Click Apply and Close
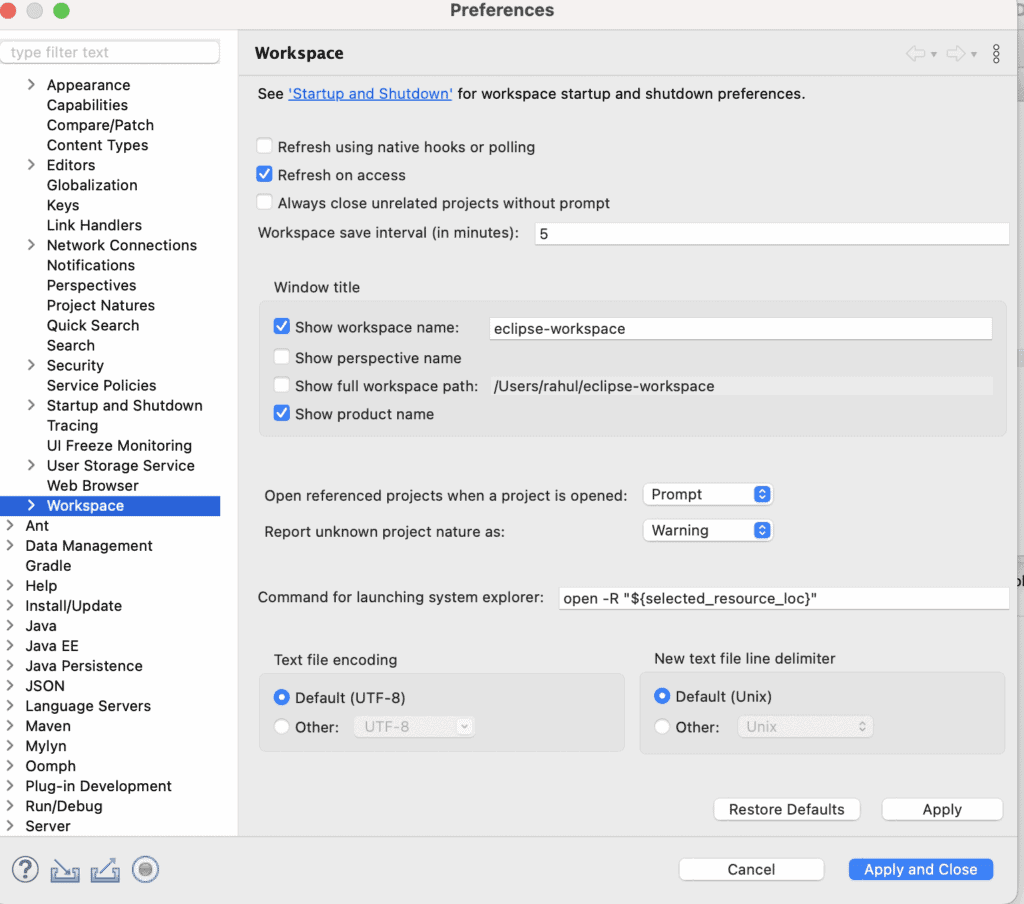 (921, 869)
